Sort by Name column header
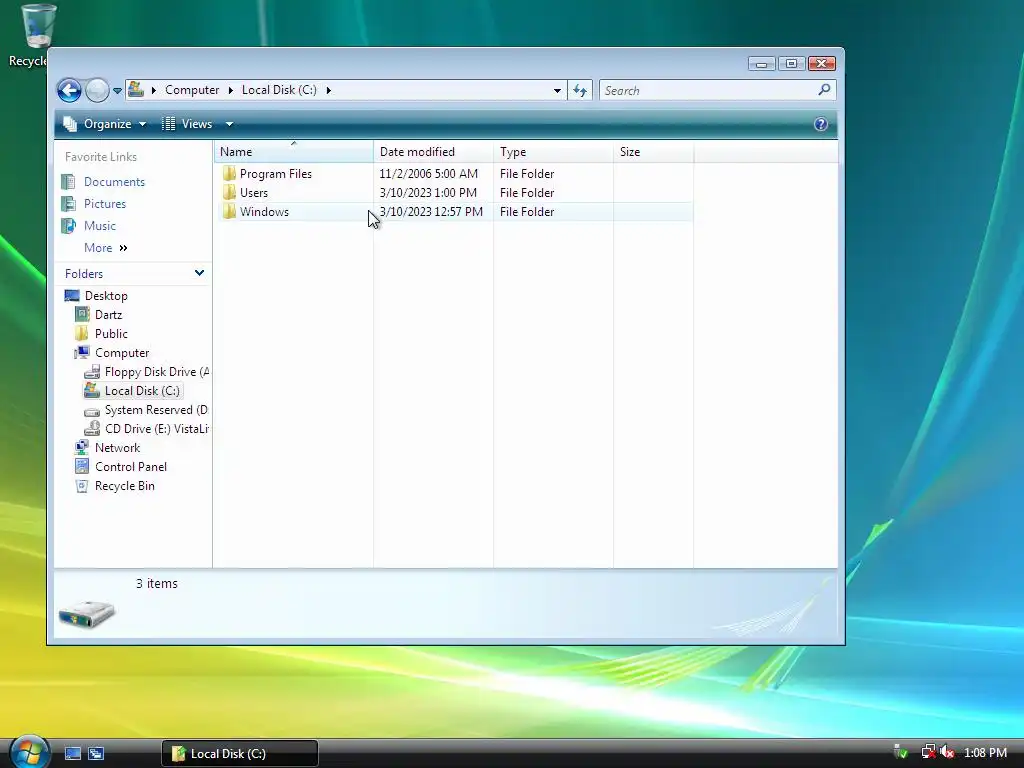Screen dimensions: 1024x768 click(x=293, y=152)
